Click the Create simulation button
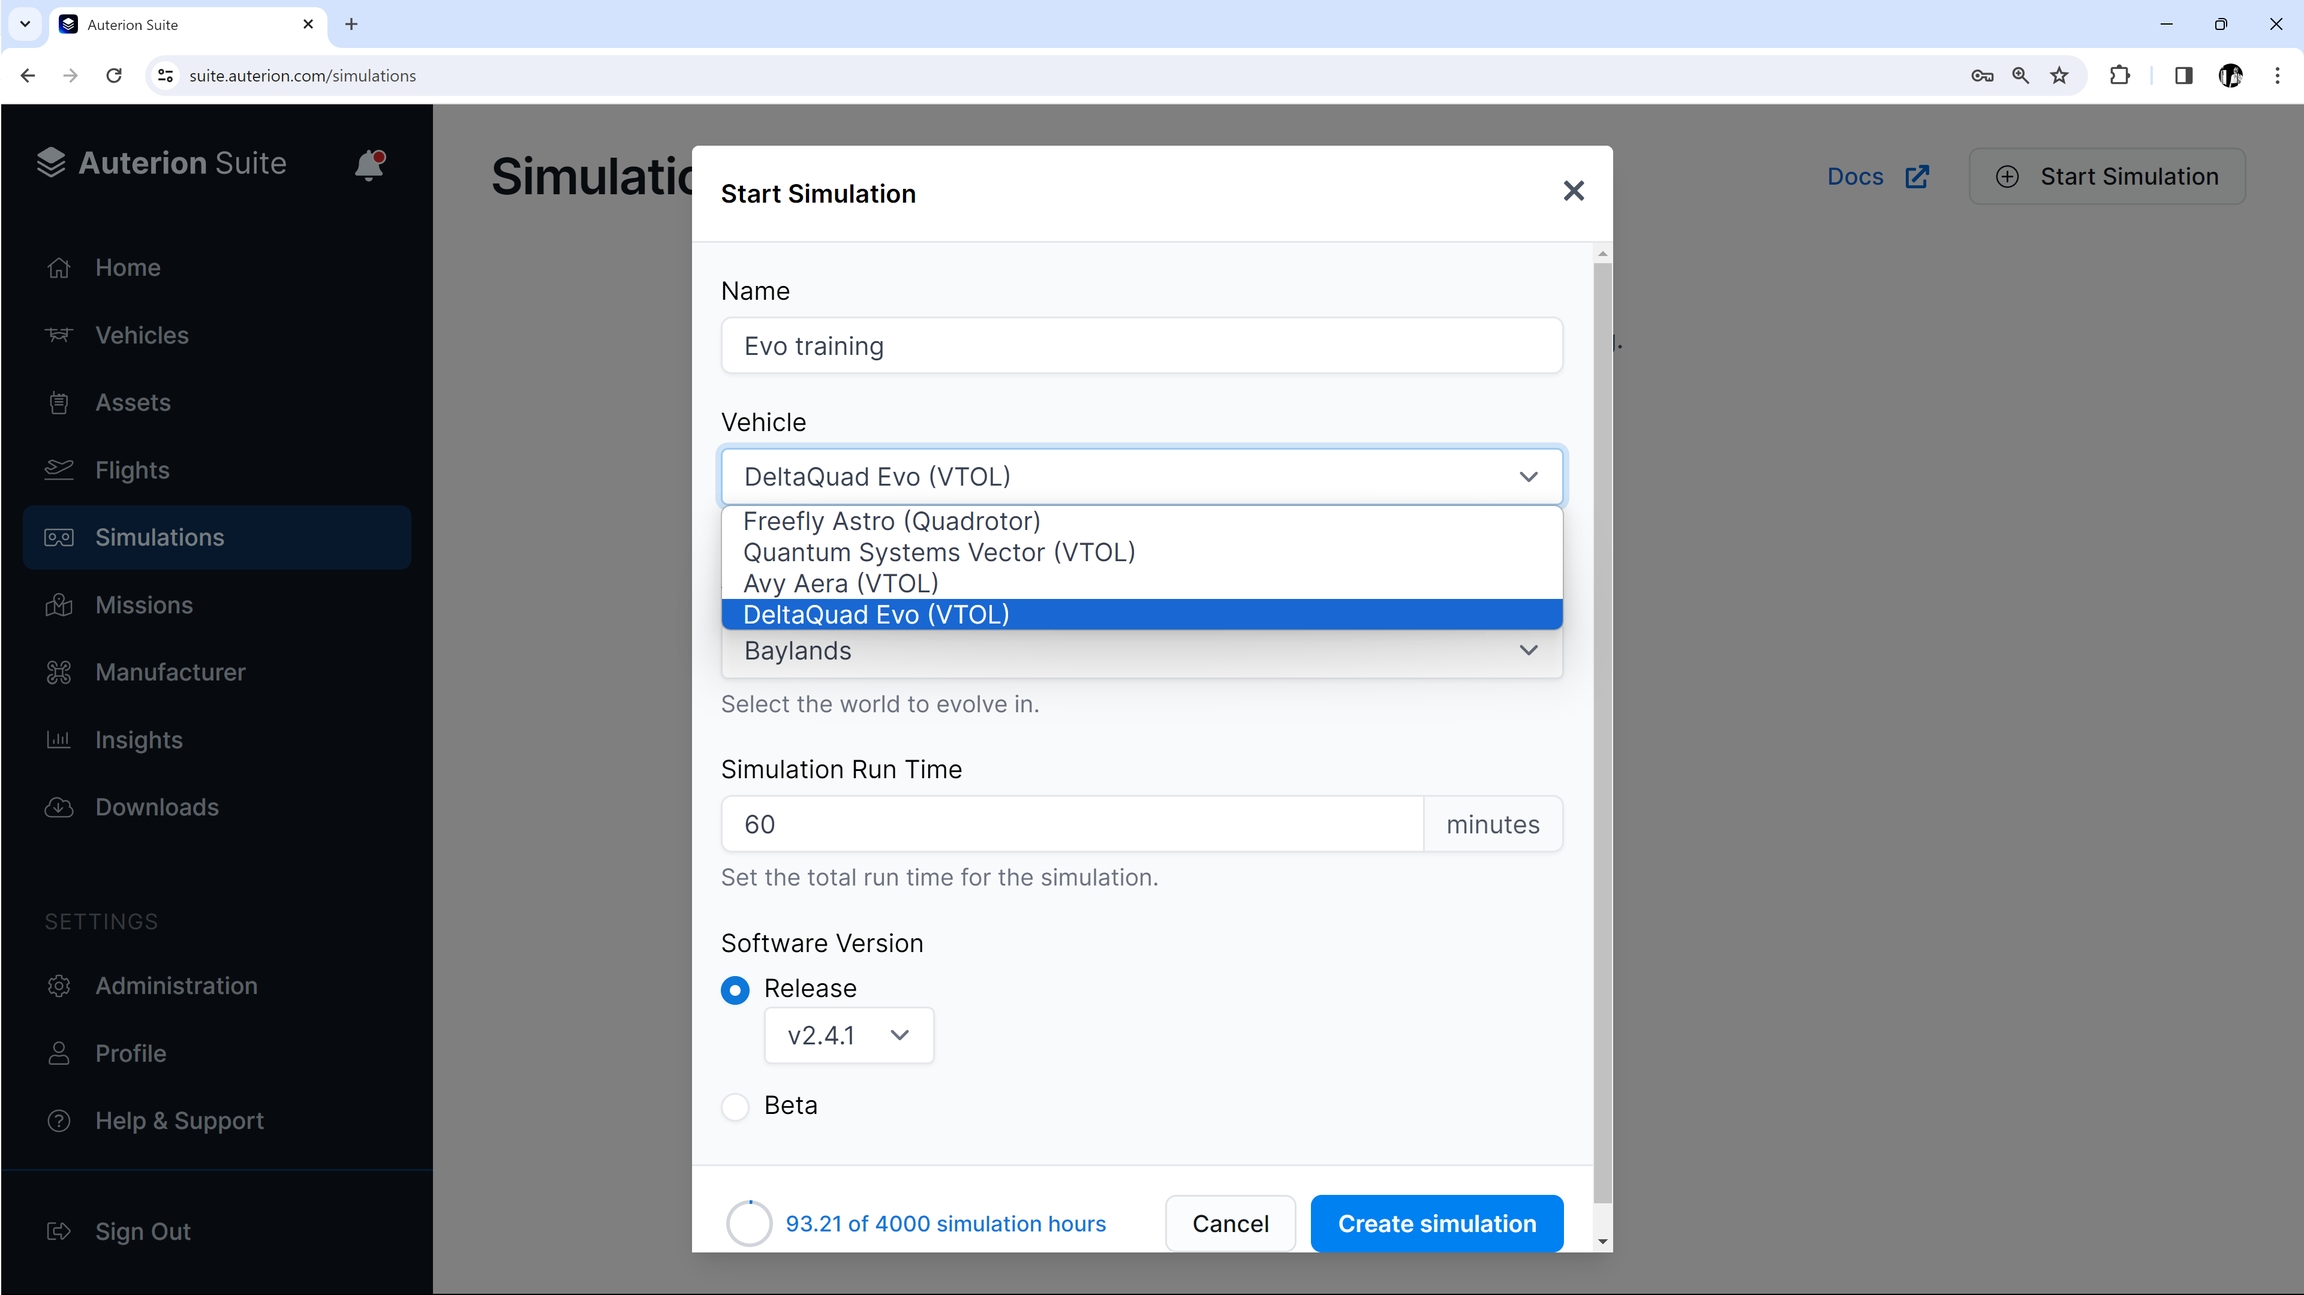The height and width of the screenshot is (1295, 2304). pyautogui.click(x=1436, y=1223)
